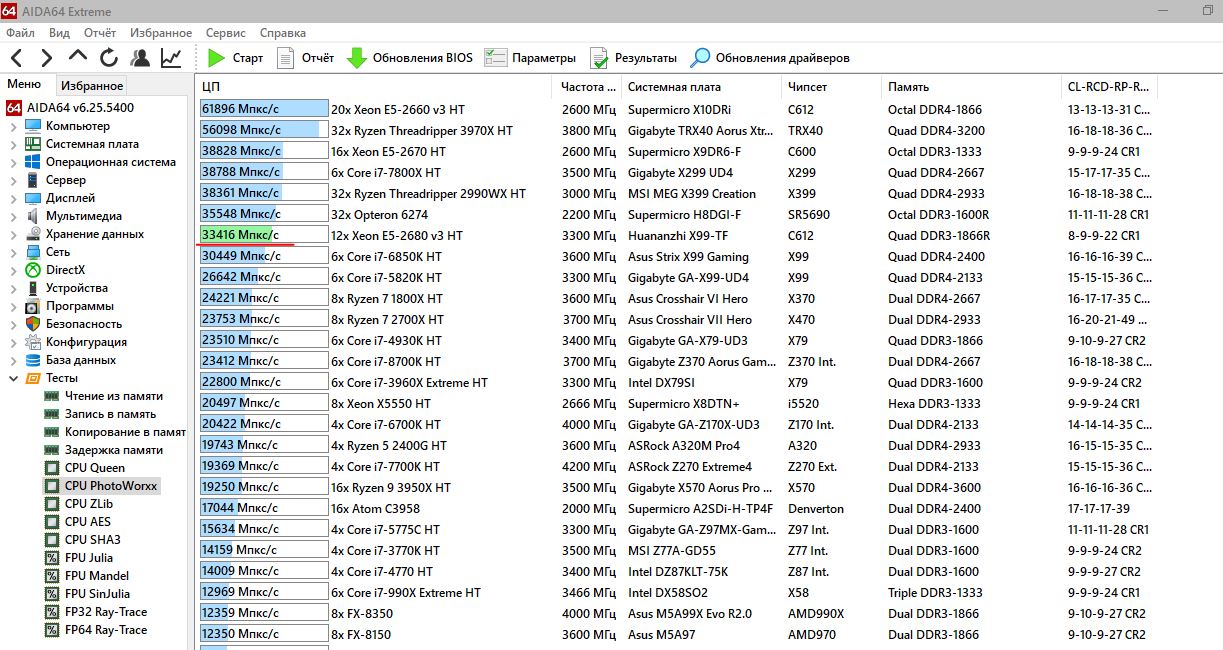Open the Избранное menu in menu bar

tap(161, 33)
